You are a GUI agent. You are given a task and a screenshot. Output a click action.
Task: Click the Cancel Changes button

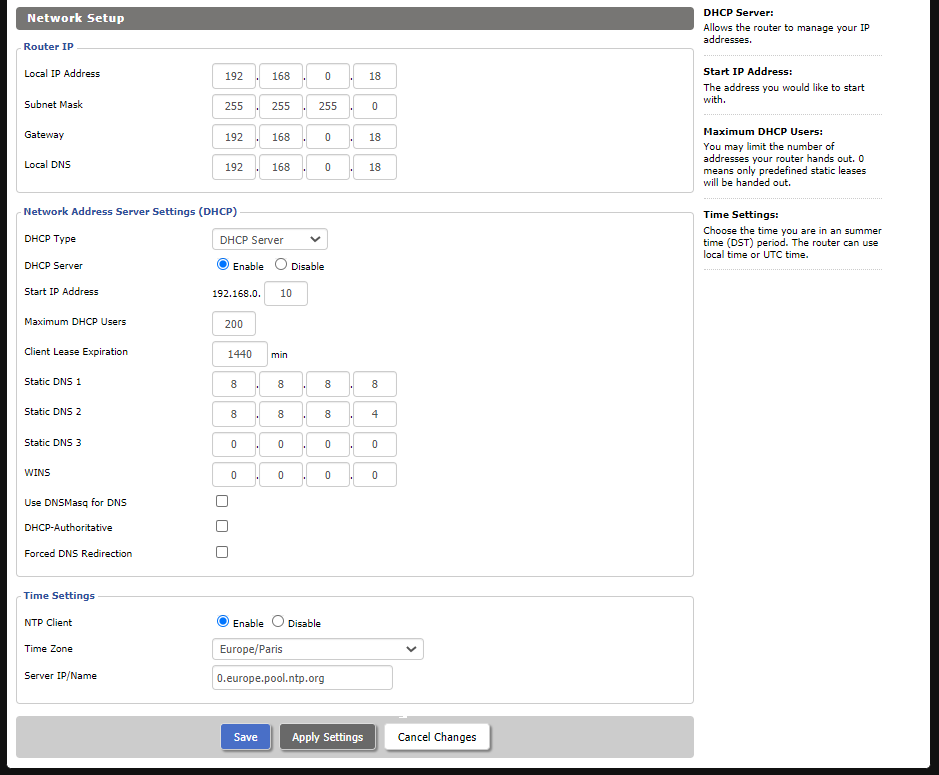[x=437, y=737]
